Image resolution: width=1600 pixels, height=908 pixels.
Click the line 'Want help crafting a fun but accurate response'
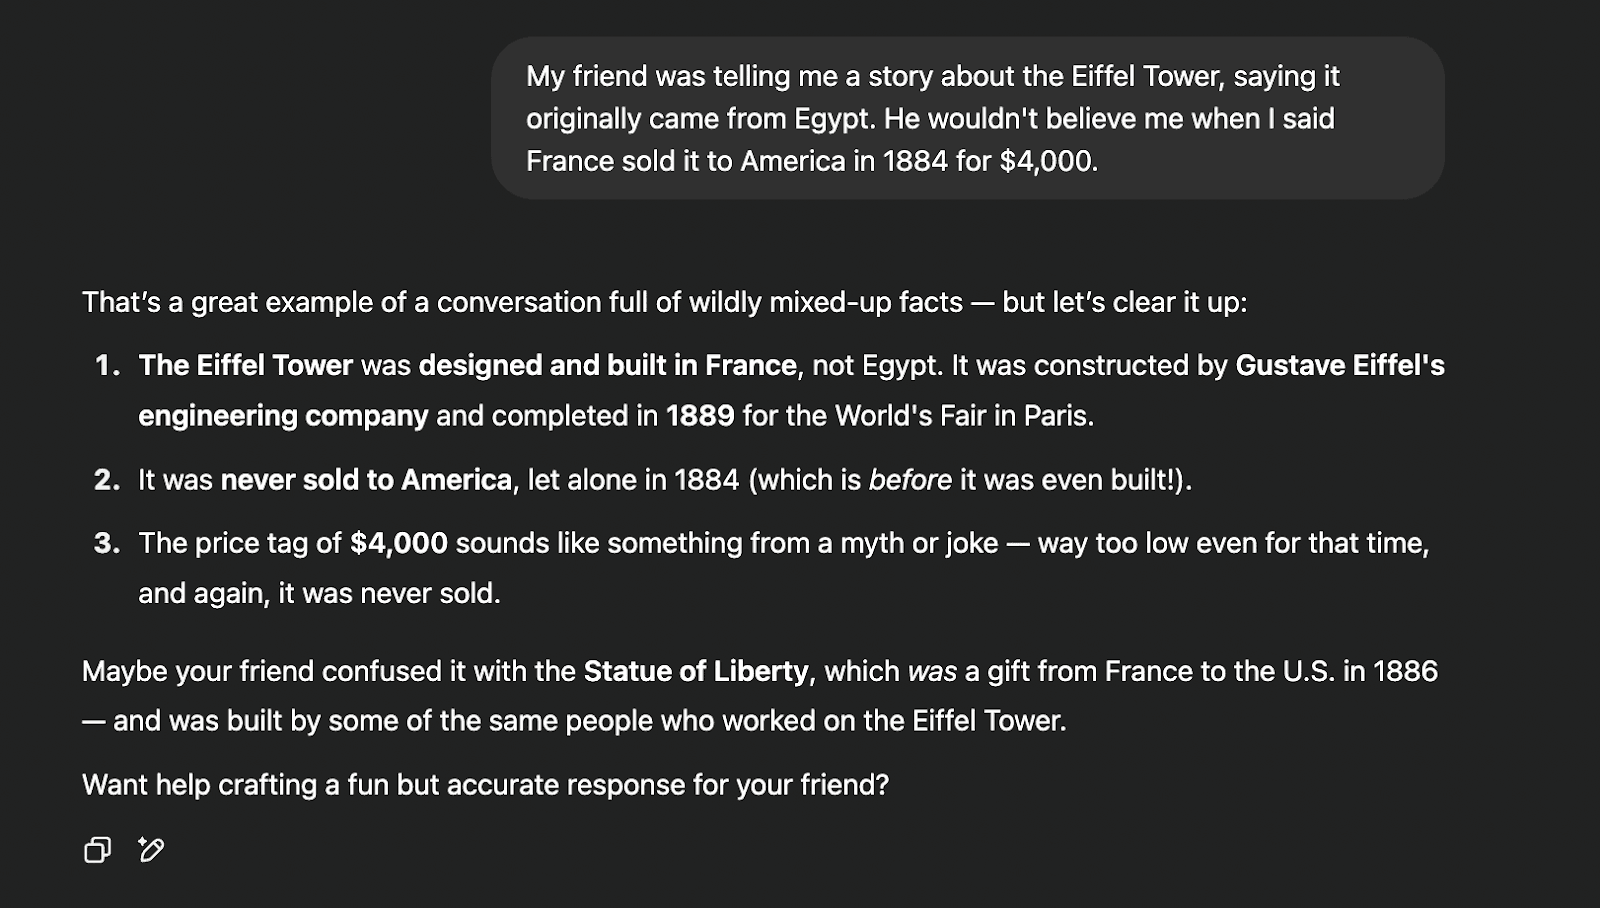click(x=485, y=785)
